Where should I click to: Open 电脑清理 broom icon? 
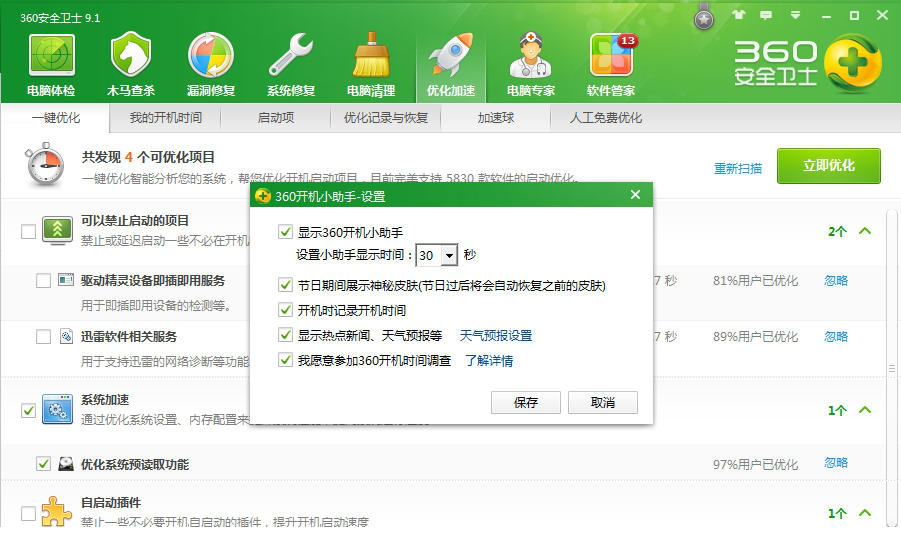click(371, 55)
